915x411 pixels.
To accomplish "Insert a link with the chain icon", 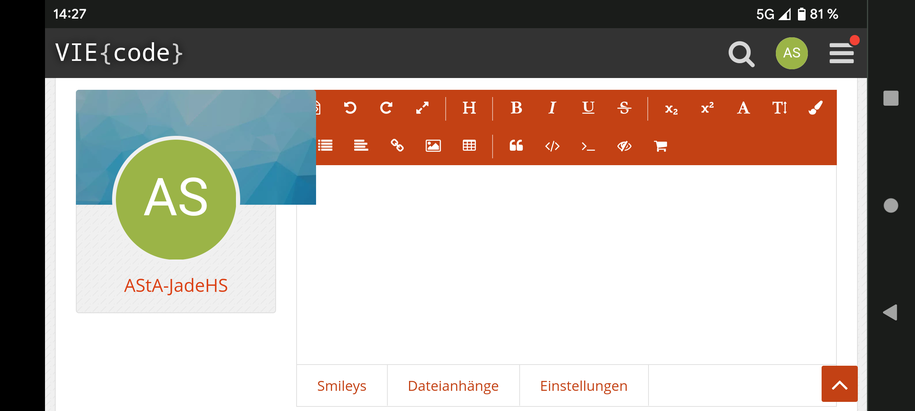I will pyautogui.click(x=397, y=146).
